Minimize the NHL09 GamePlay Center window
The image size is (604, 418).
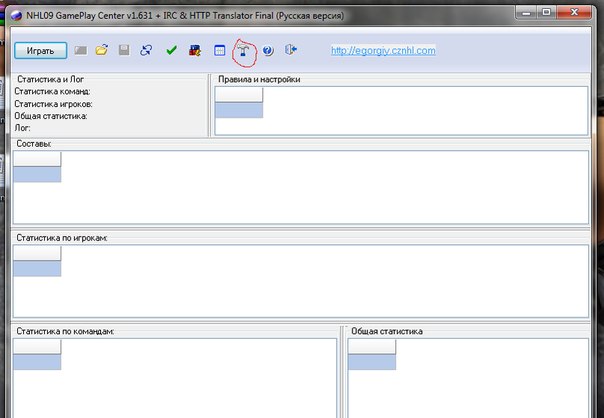527,12
